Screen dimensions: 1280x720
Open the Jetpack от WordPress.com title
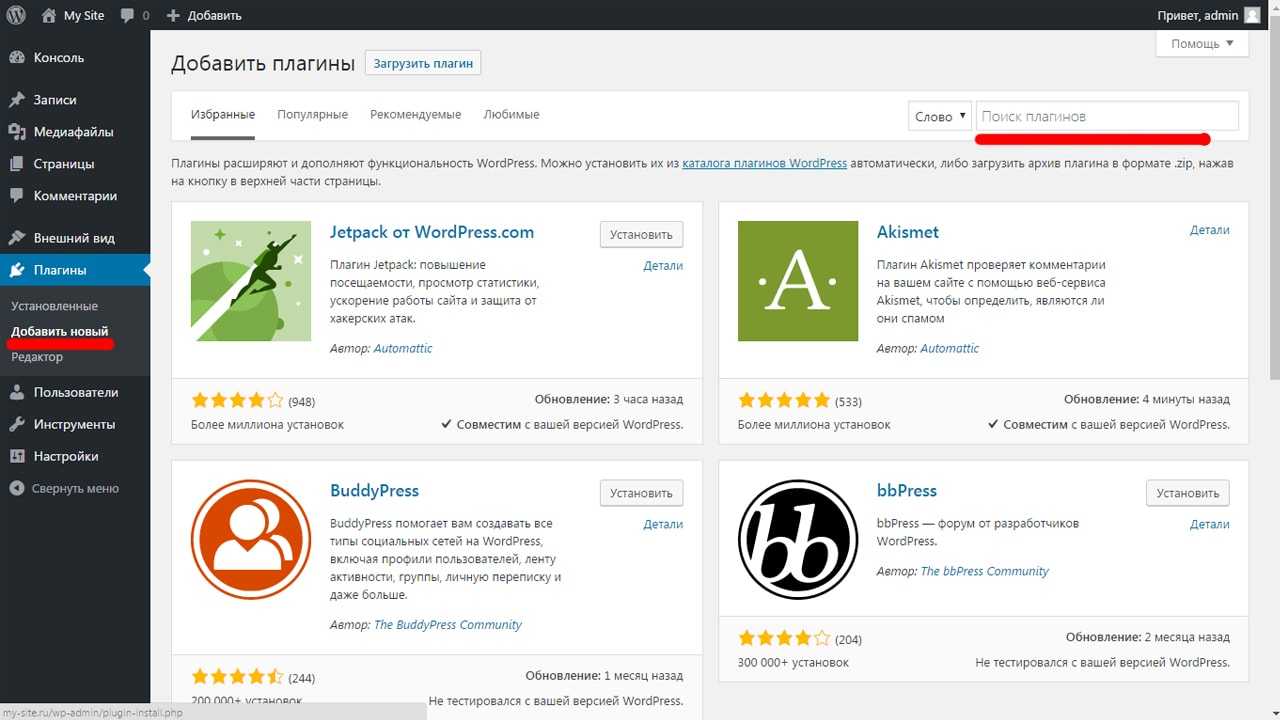432,232
